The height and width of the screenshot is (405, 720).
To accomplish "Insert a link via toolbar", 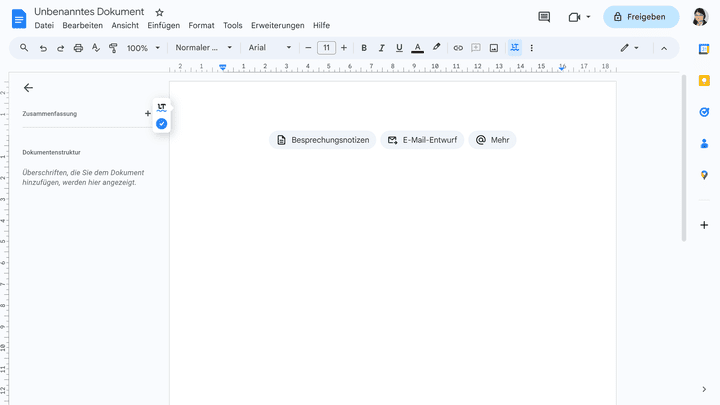I will 458,48.
